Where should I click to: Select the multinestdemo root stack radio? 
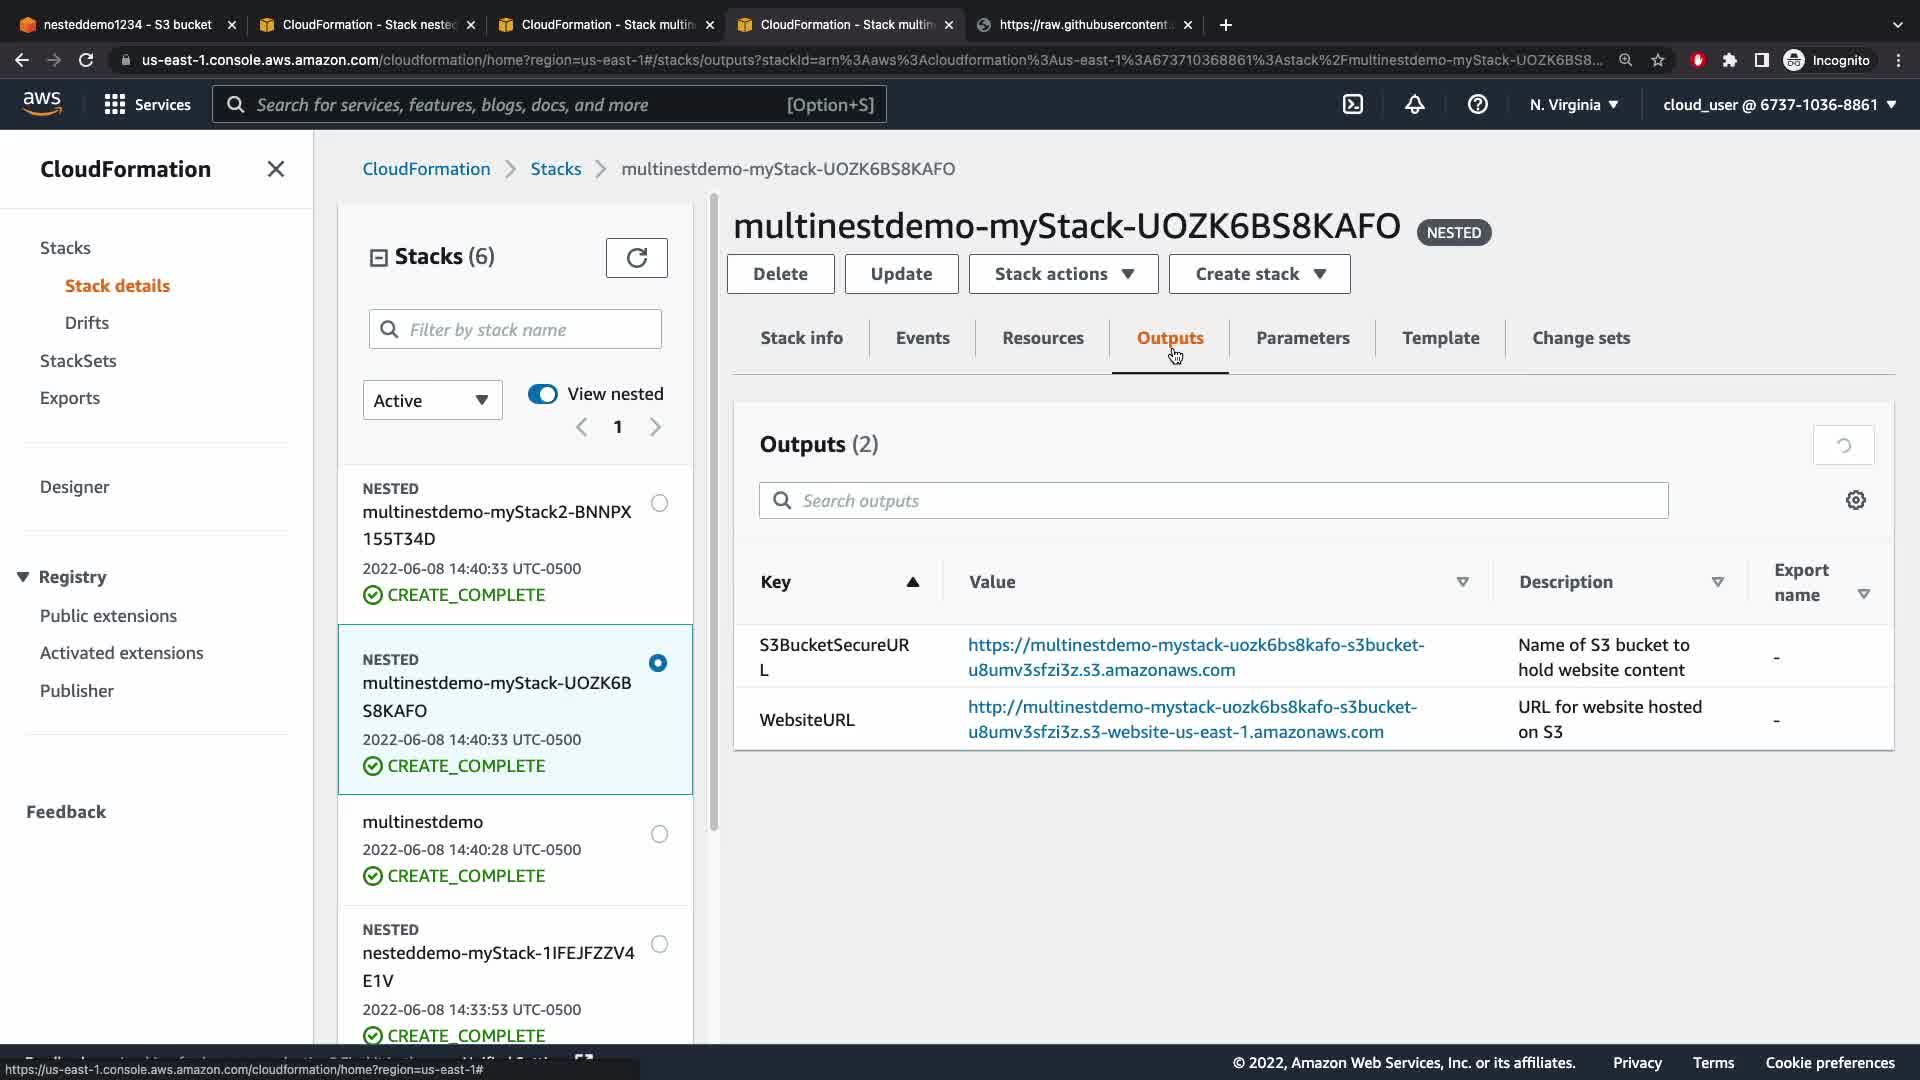click(x=659, y=834)
